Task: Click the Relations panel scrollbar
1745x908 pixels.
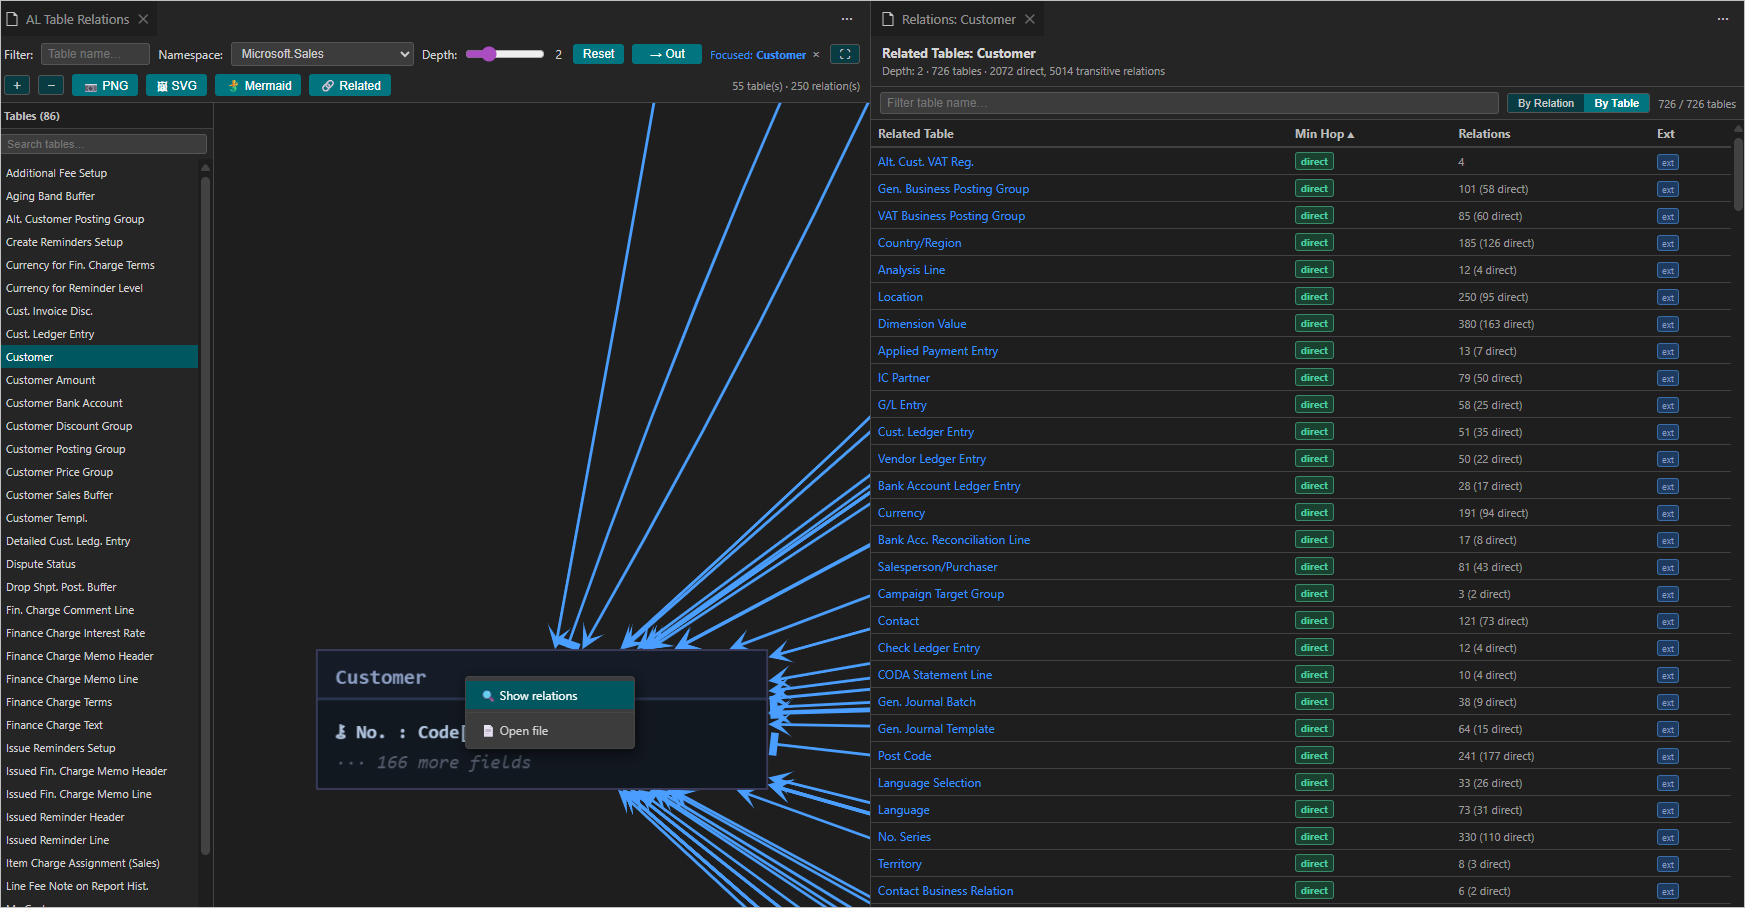Action: click(x=1738, y=175)
